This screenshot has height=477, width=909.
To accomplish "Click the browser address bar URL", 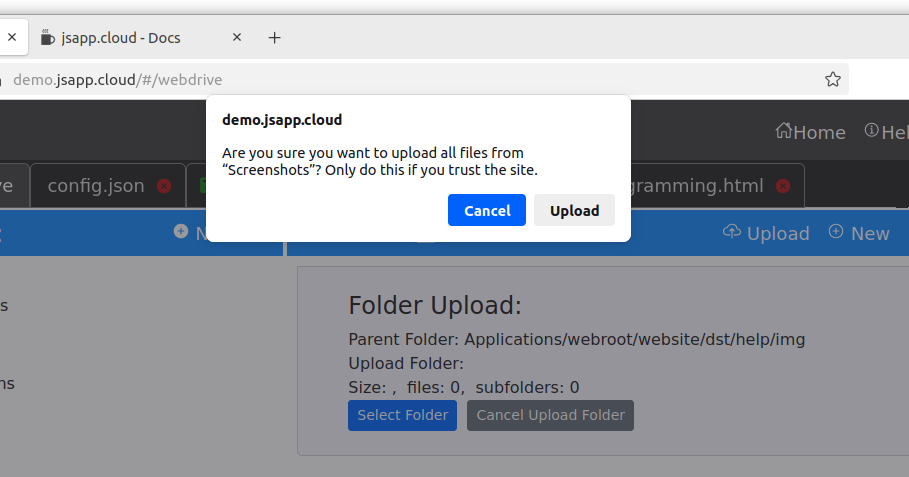I will 118,79.
